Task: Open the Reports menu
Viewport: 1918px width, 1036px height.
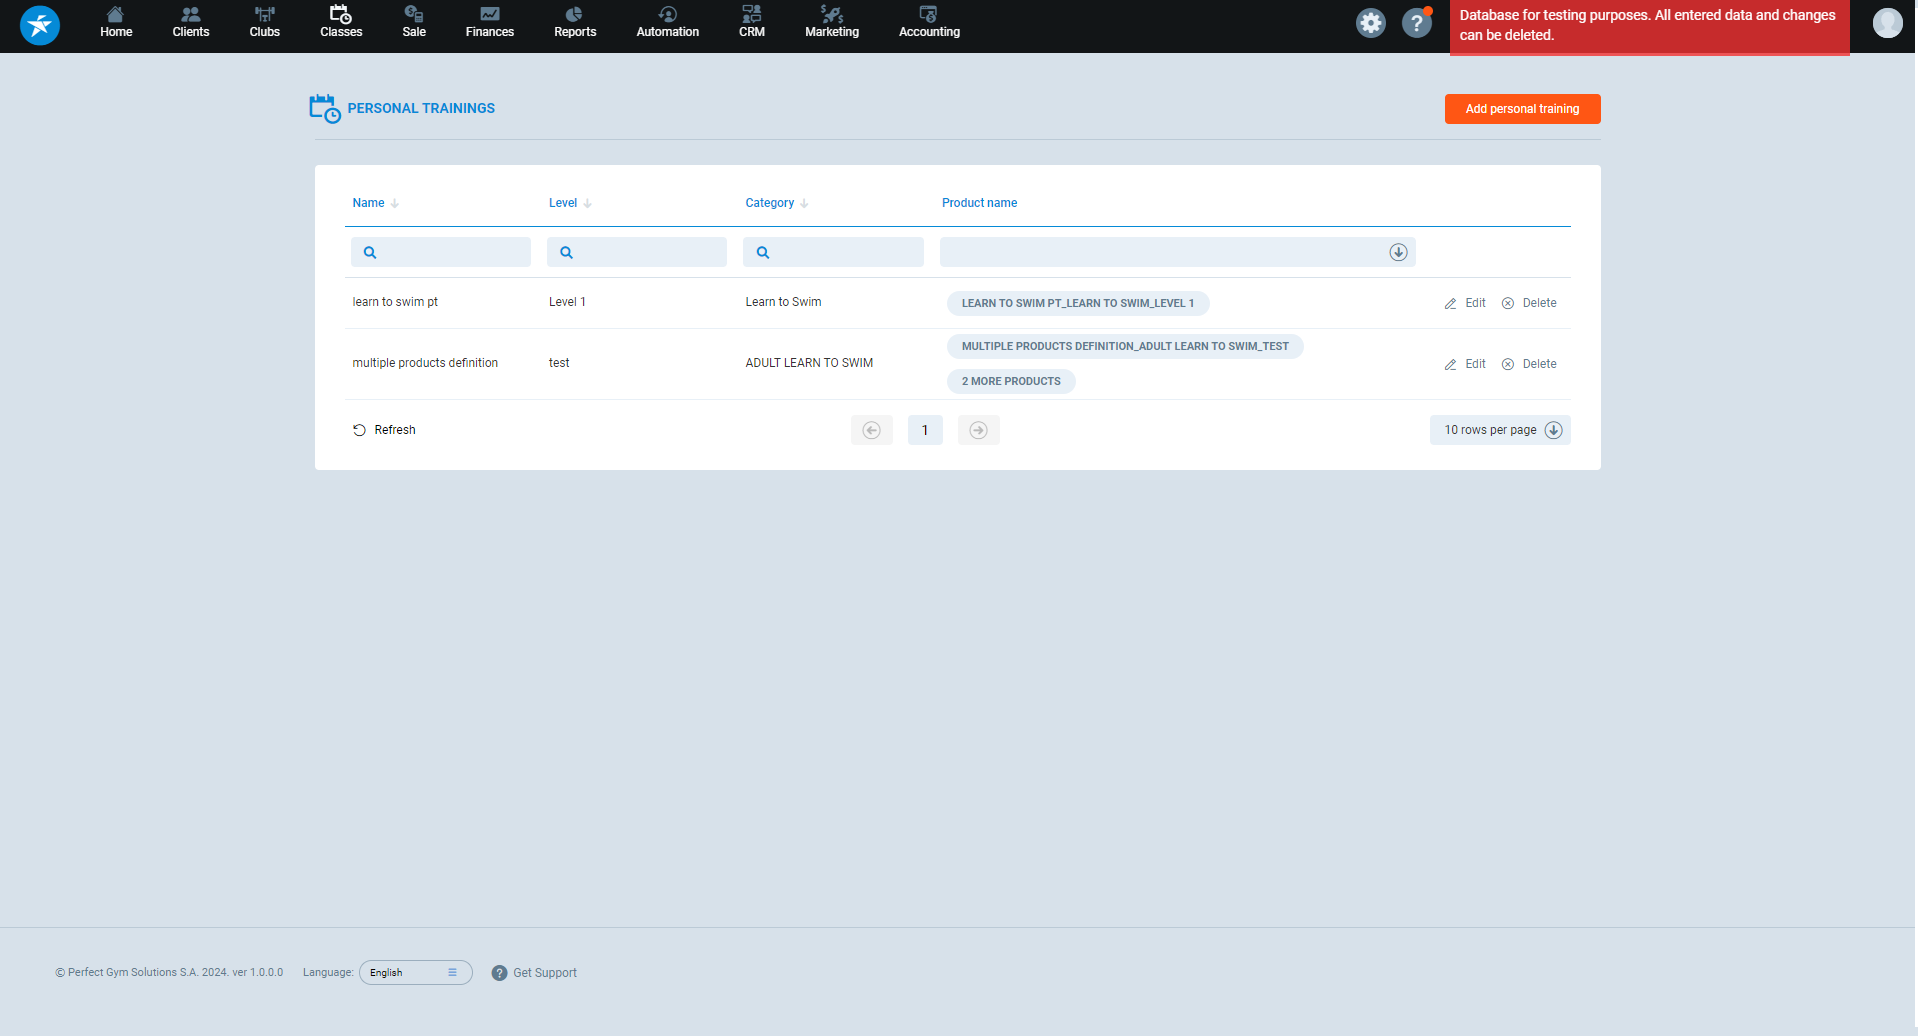Action: [575, 22]
